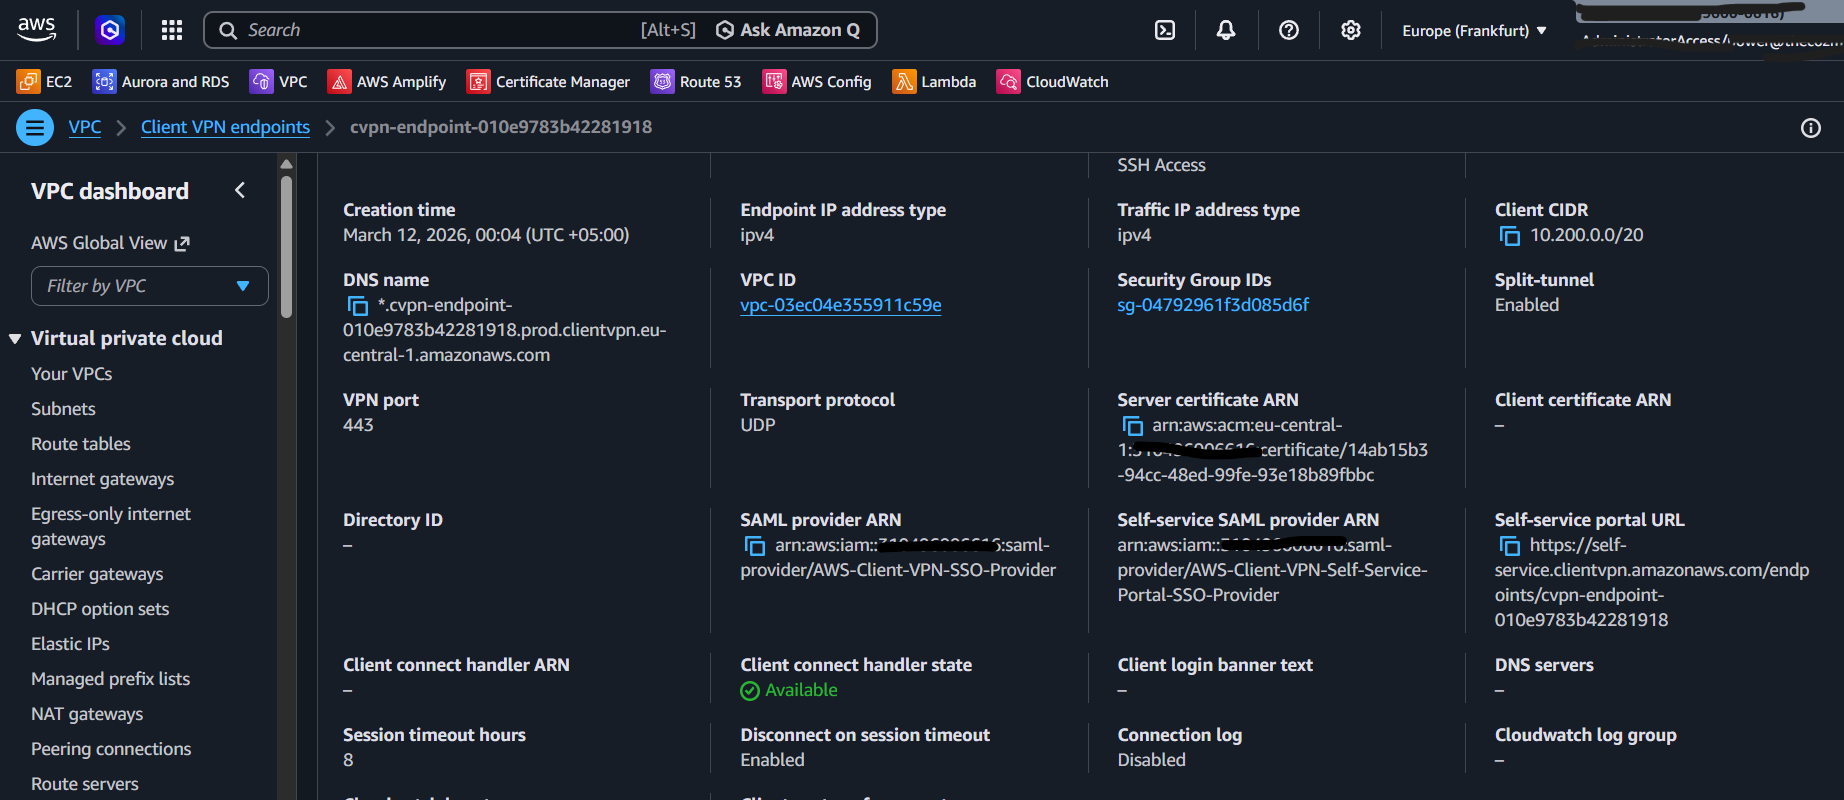
Task: Open the Route 53 bookmark shortcut
Action: coord(696,82)
